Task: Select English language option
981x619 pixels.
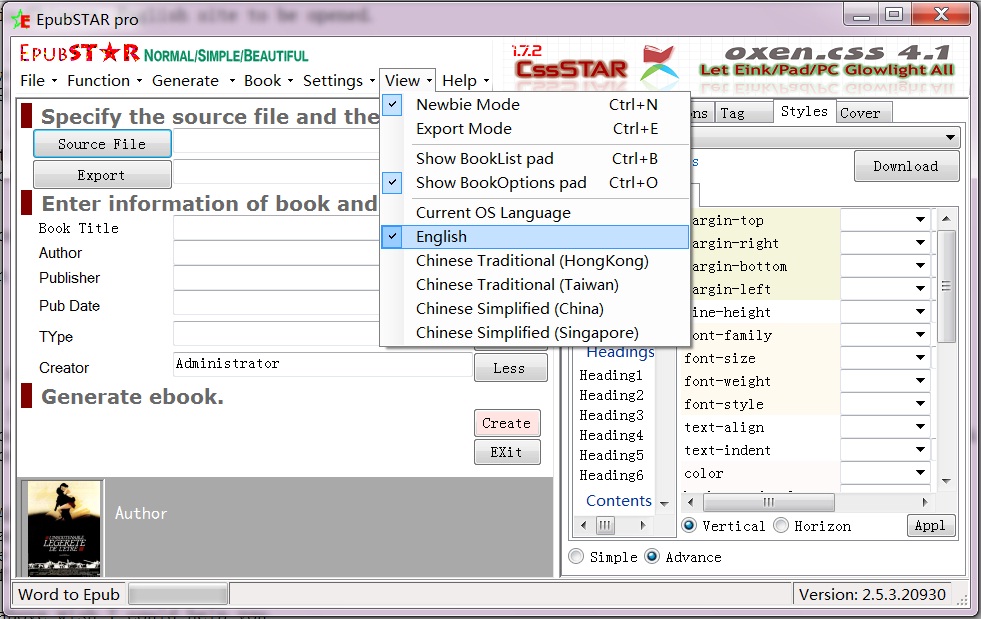Action: pyautogui.click(x=535, y=237)
